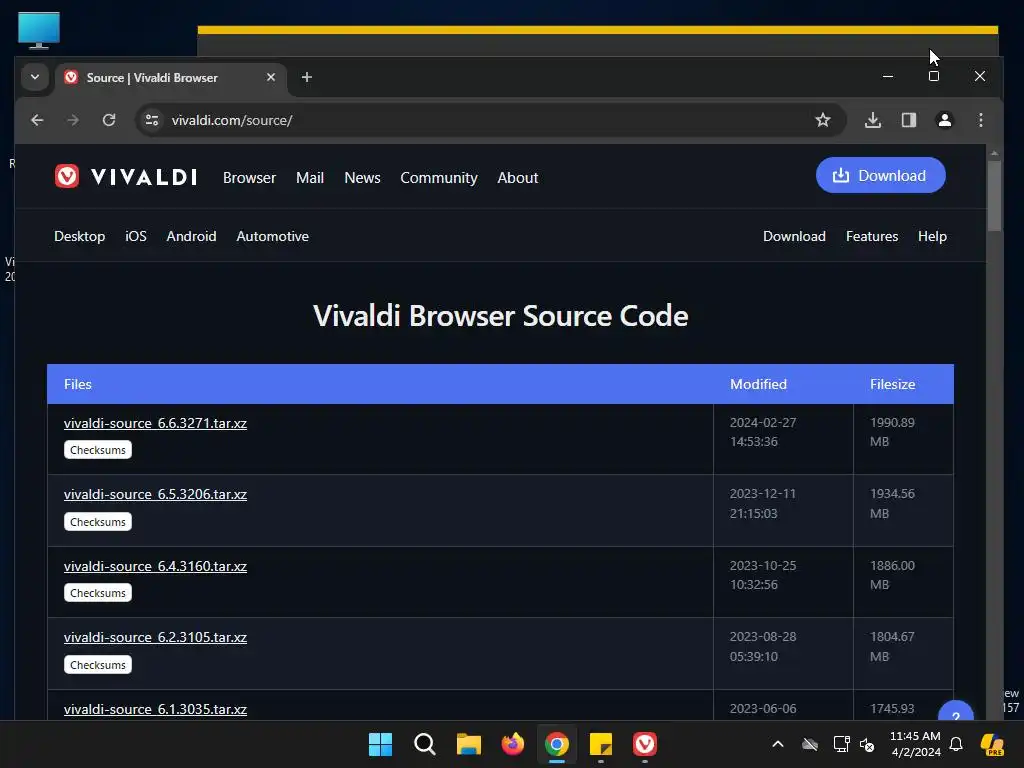
Task: Open the network display tray icon
Action: tap(841, 744)
